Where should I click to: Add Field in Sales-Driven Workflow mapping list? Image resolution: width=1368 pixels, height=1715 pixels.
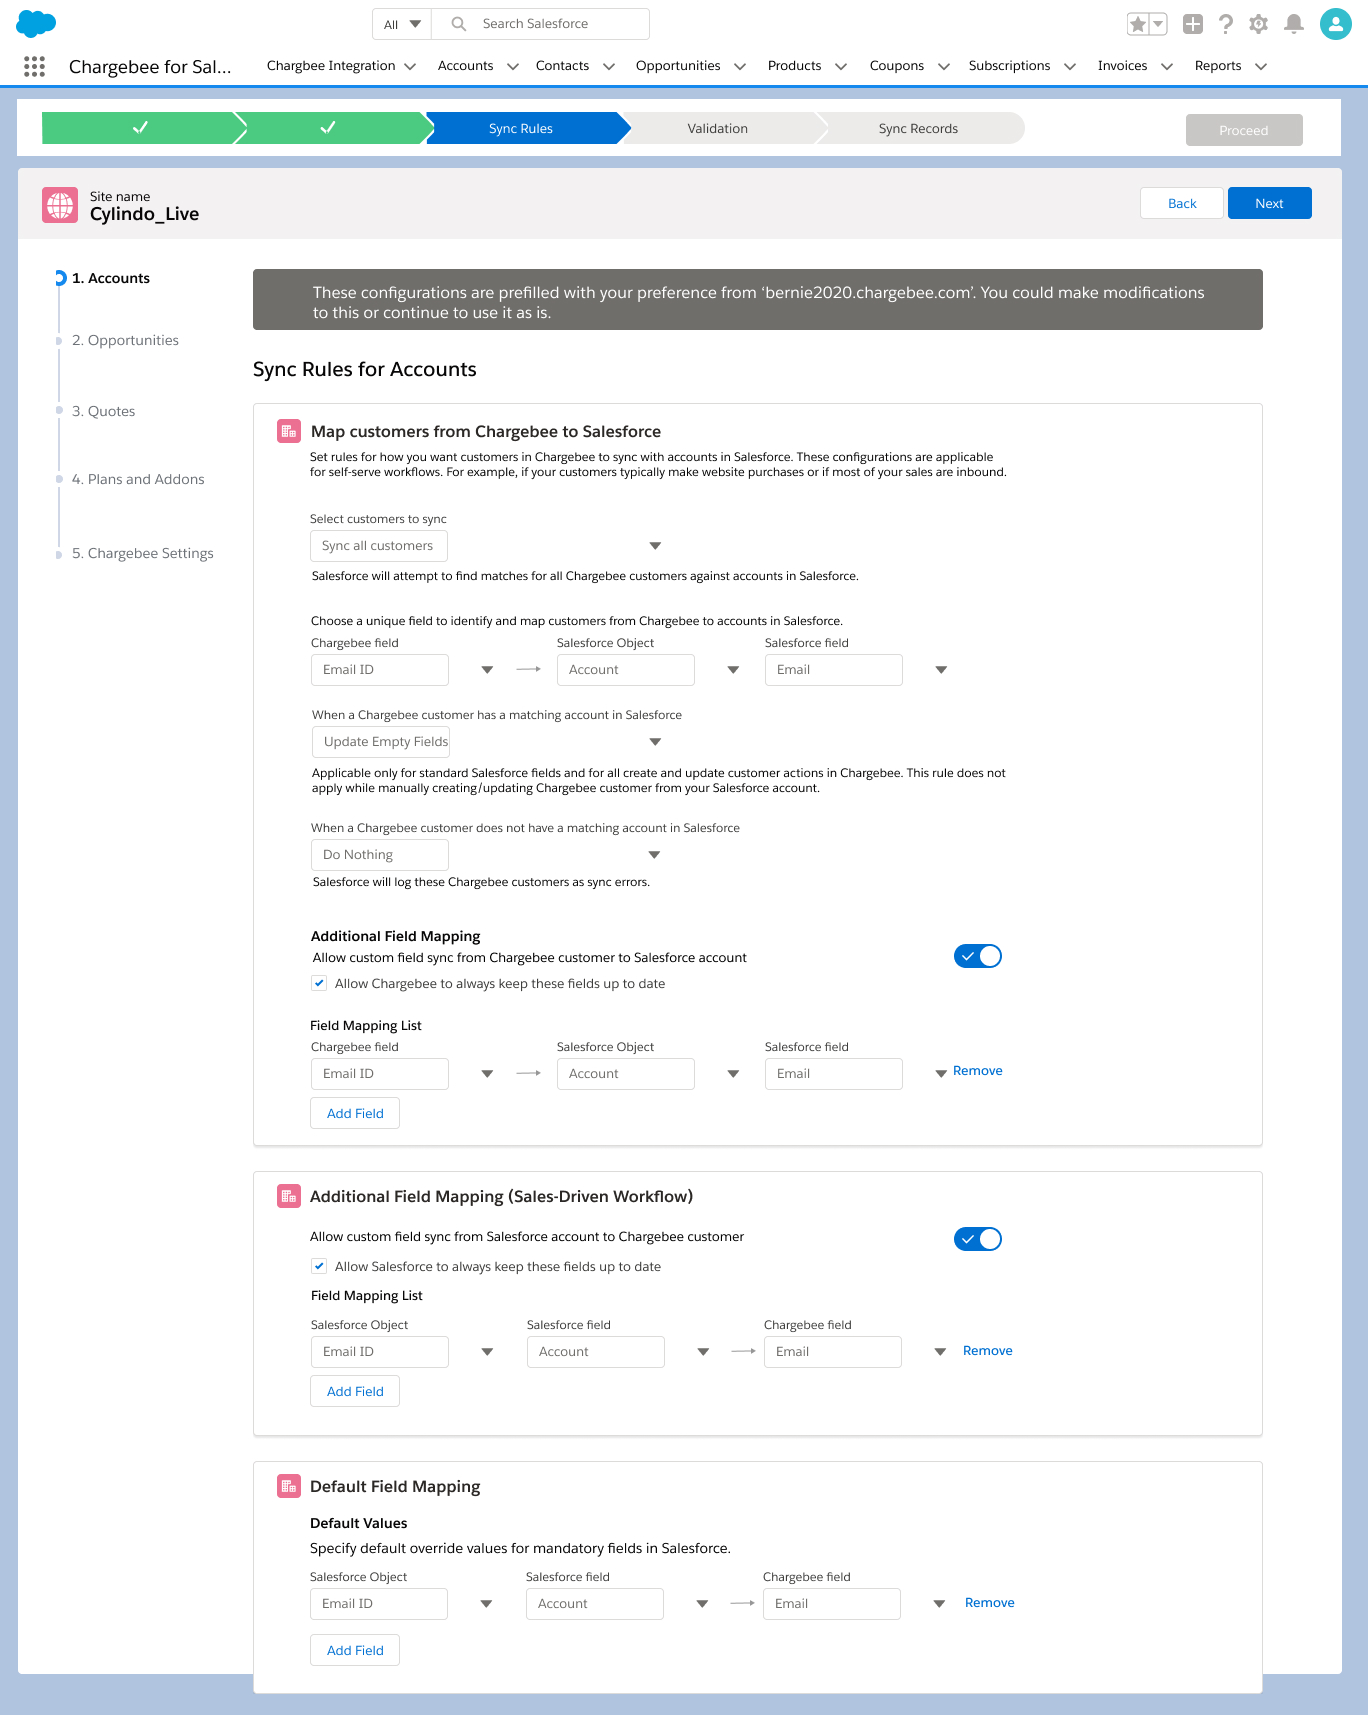355,1391
